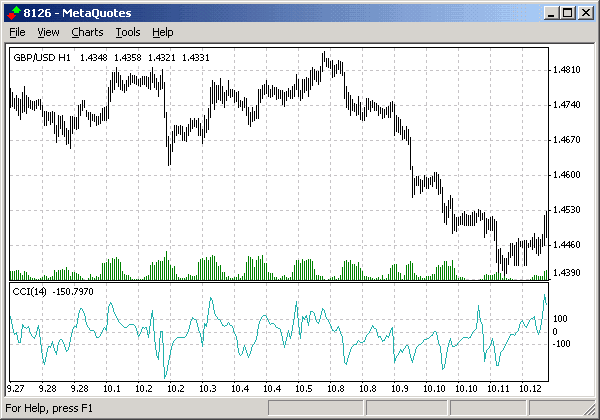The width and height of the screenshot is (600, 420).
Task: Click the 1.4321 low price value
Action: (161, 58)
